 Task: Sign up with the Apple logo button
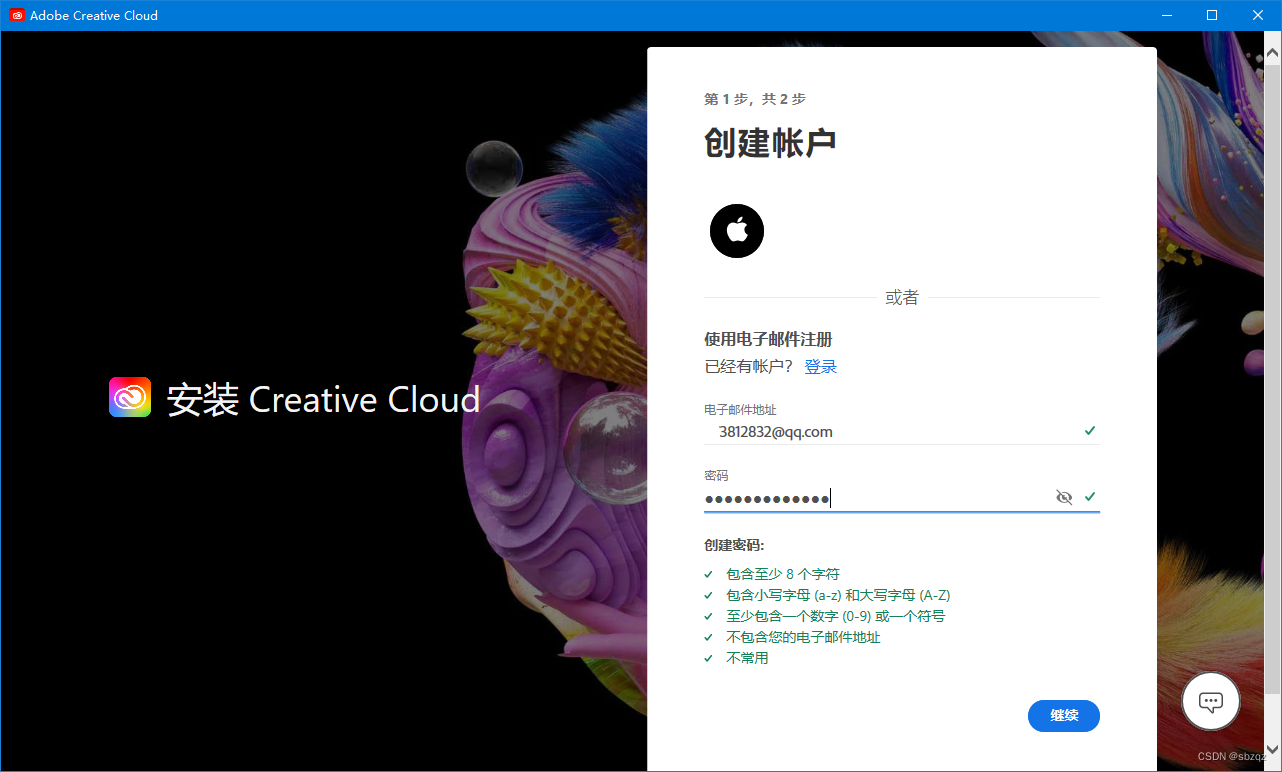(x=737, y=231)
